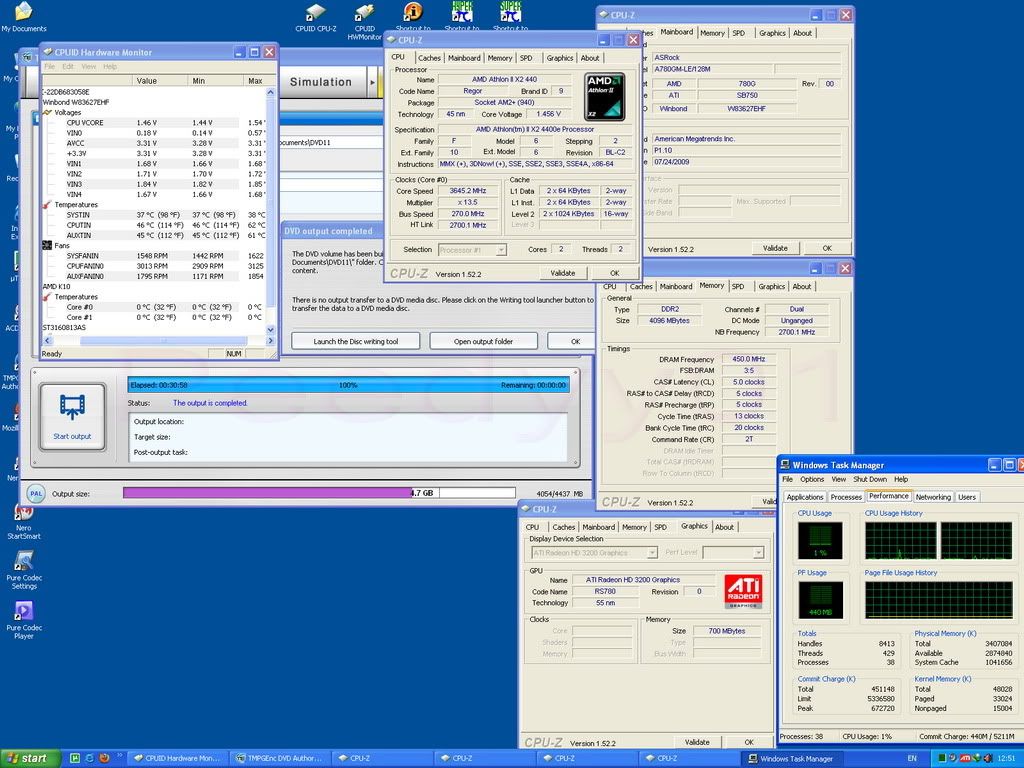
Task: Switch to CPUID Hardware Monitor taskbar button
Action: point(177,758)
